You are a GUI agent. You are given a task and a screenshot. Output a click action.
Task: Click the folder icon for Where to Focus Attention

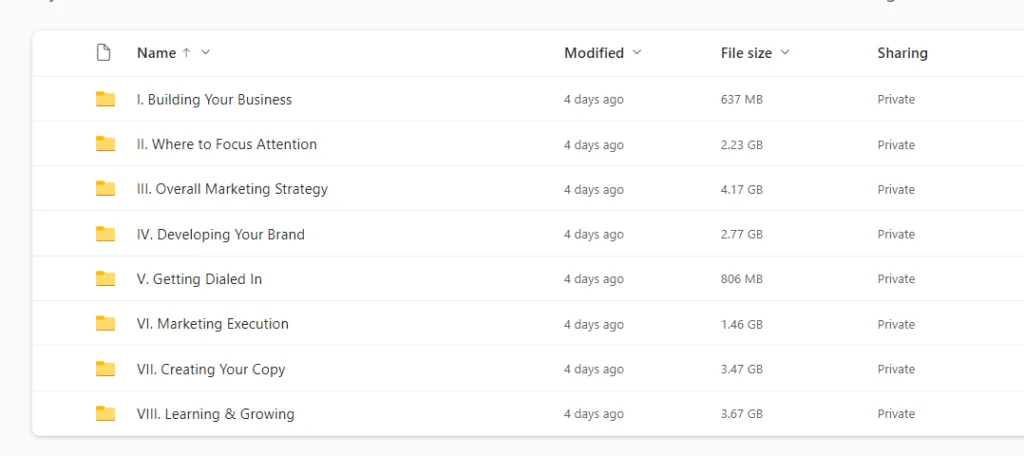point(105,144)
